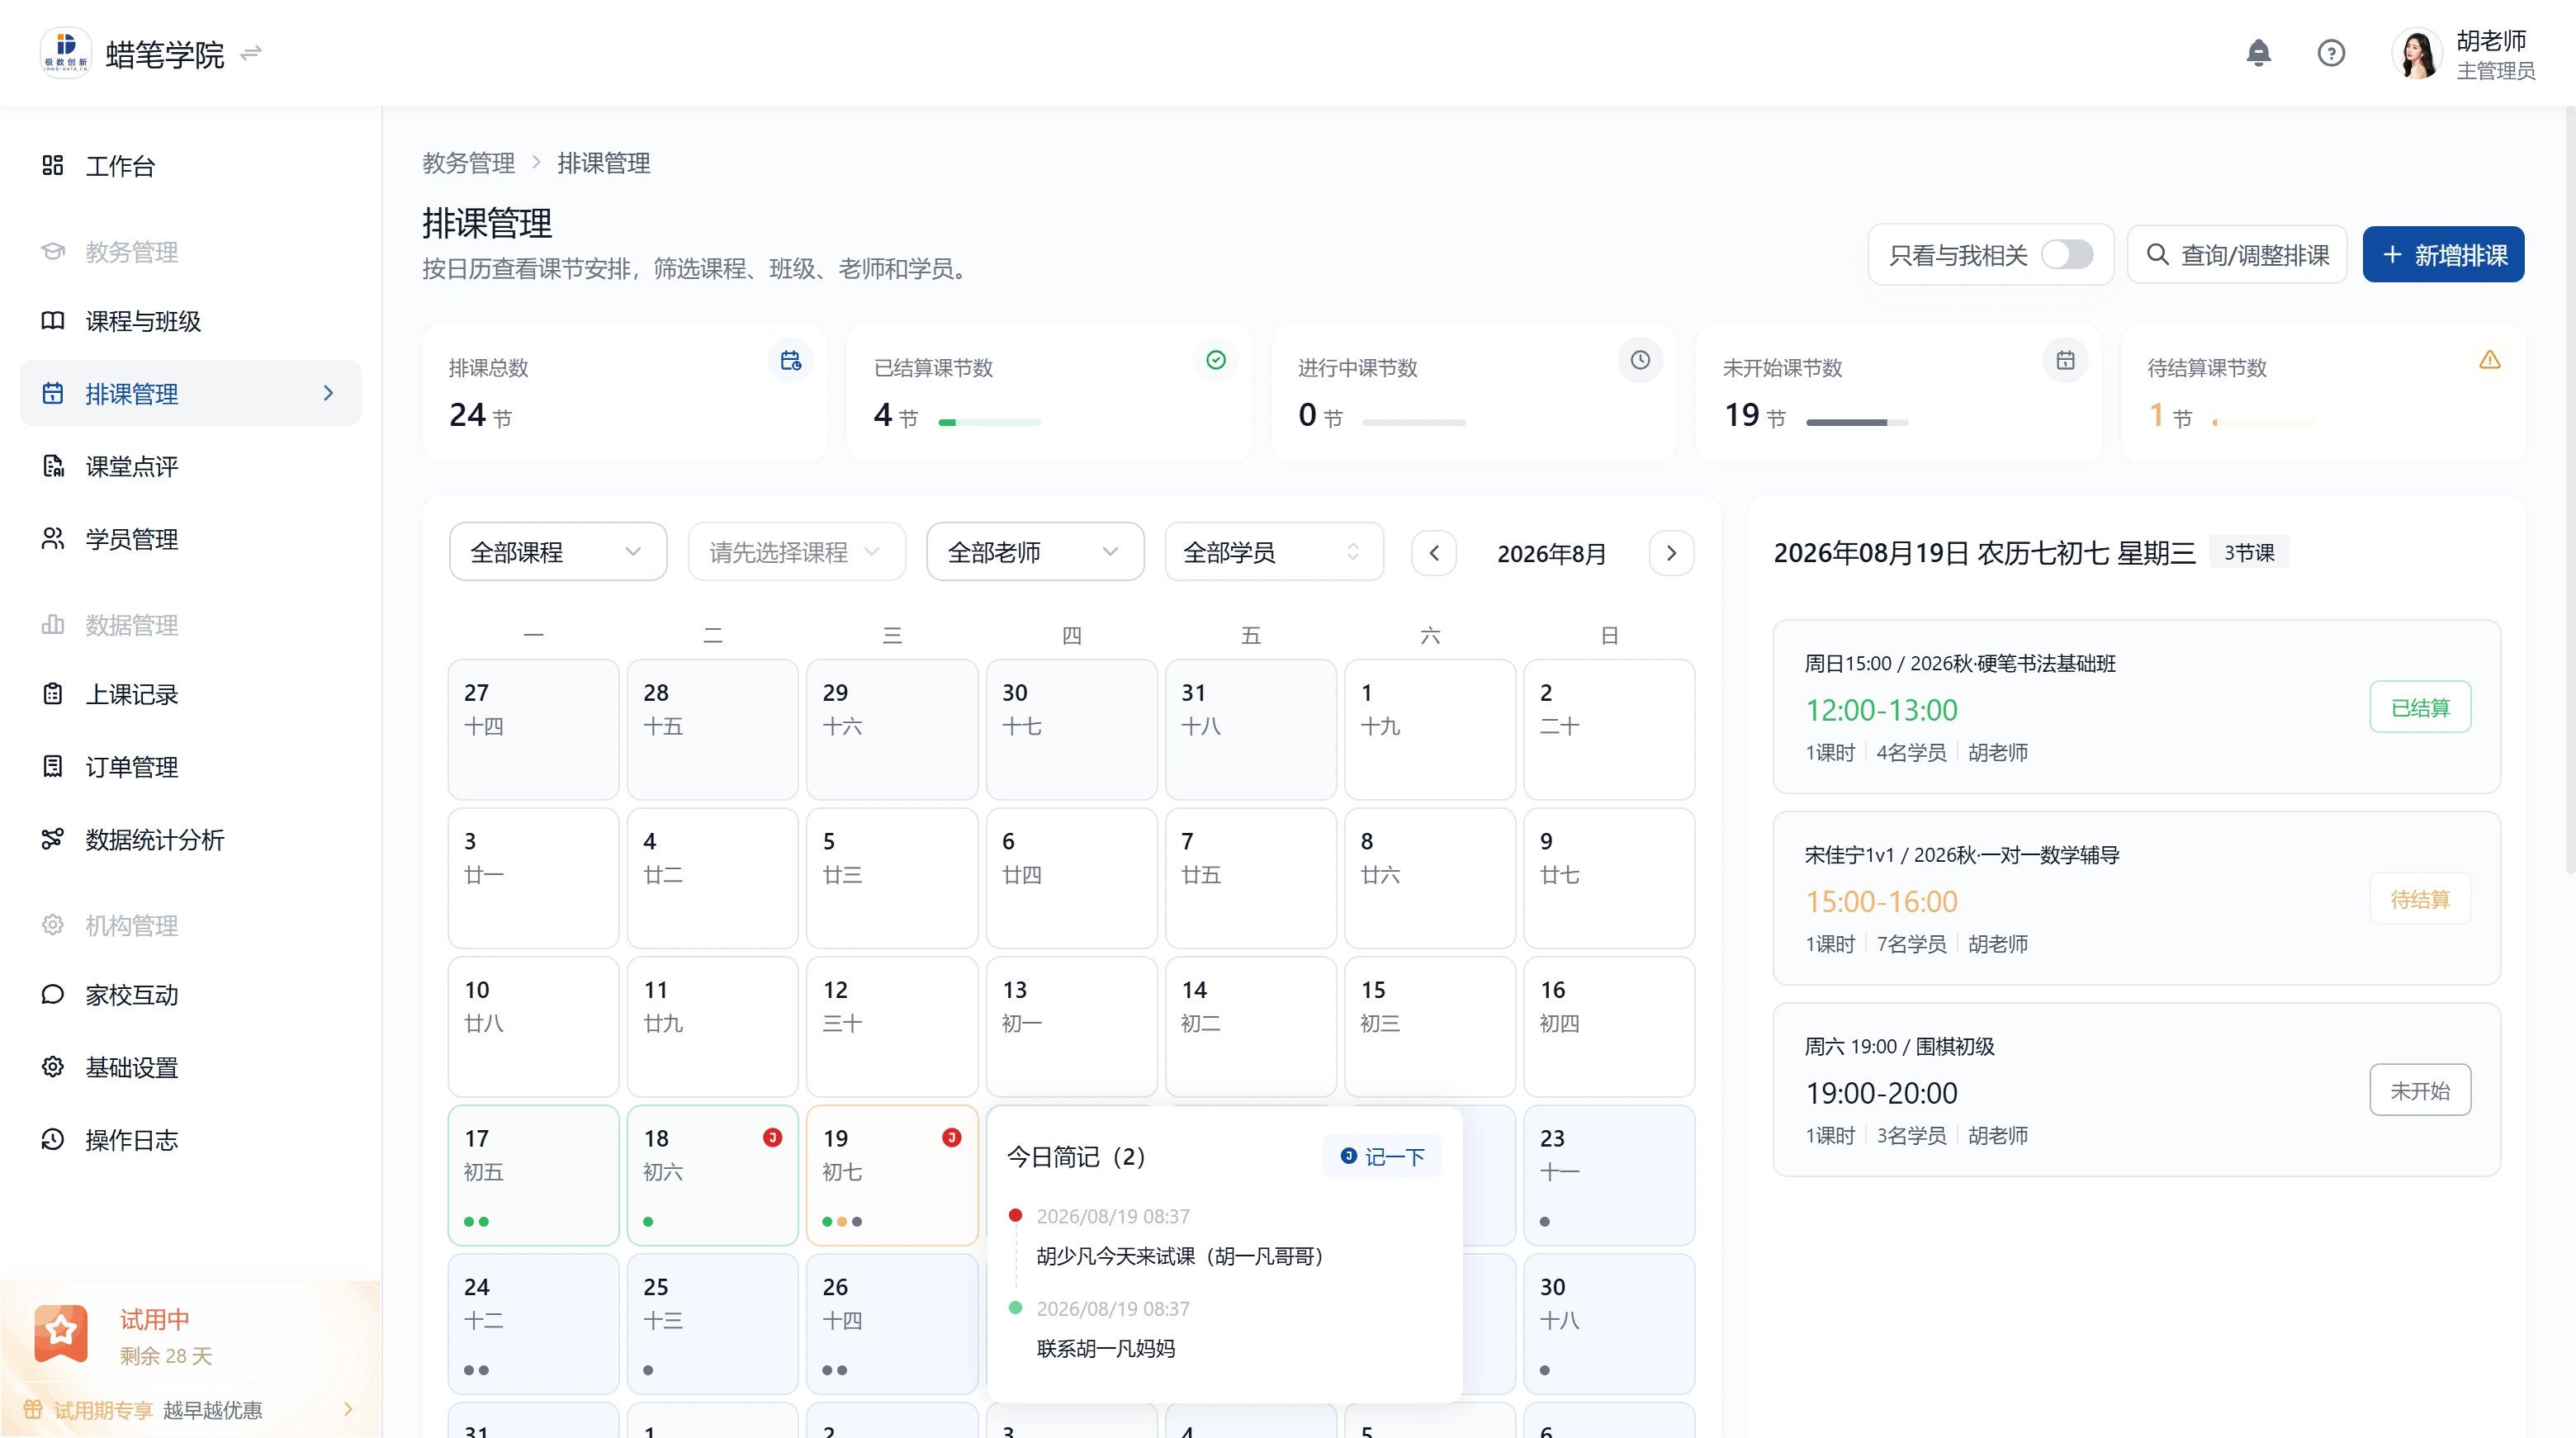Screen dimensions: 2576x1438
Task: Click the 新增排课 button
Action: click(x=2443, y=255)
